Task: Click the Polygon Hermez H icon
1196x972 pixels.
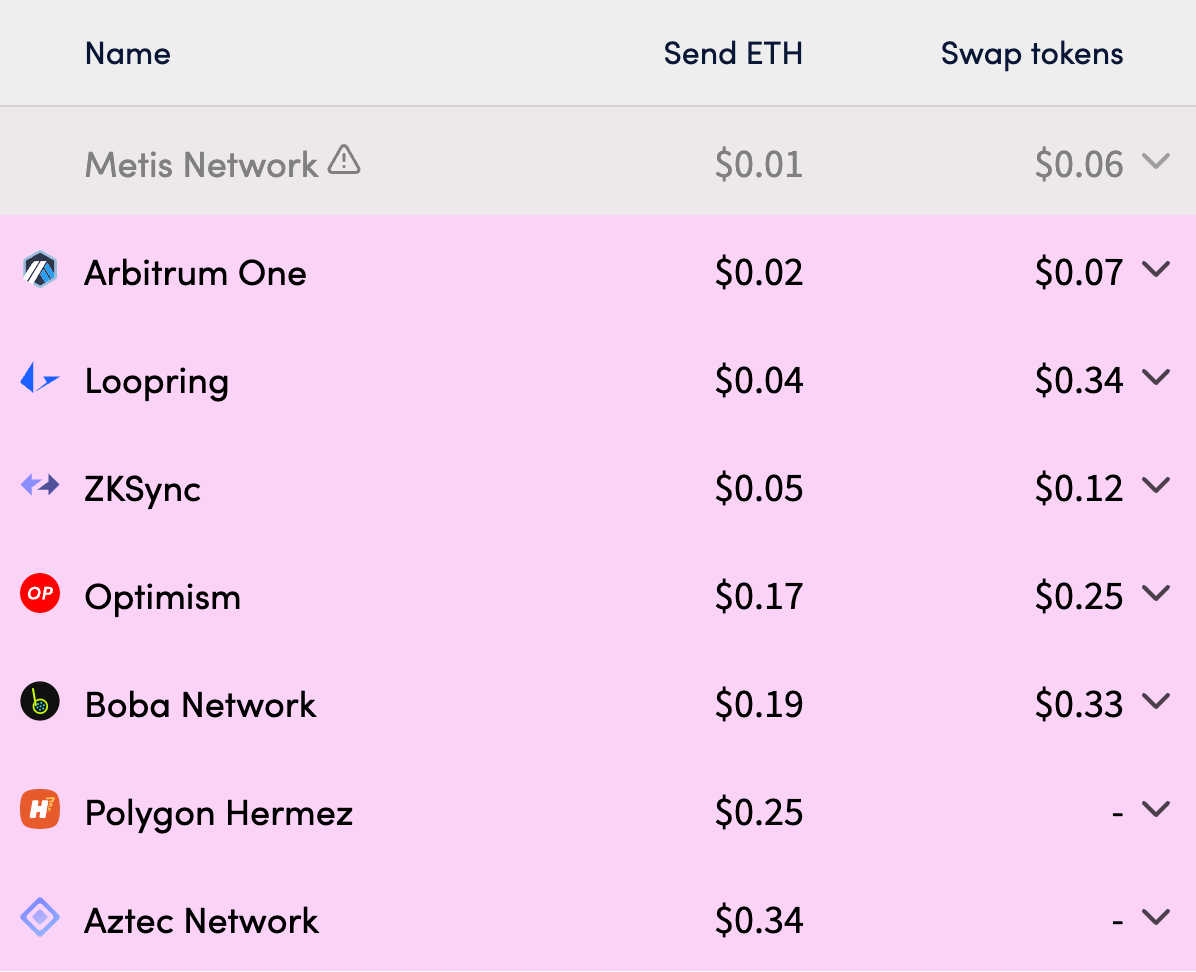Action: pos(38,809)
